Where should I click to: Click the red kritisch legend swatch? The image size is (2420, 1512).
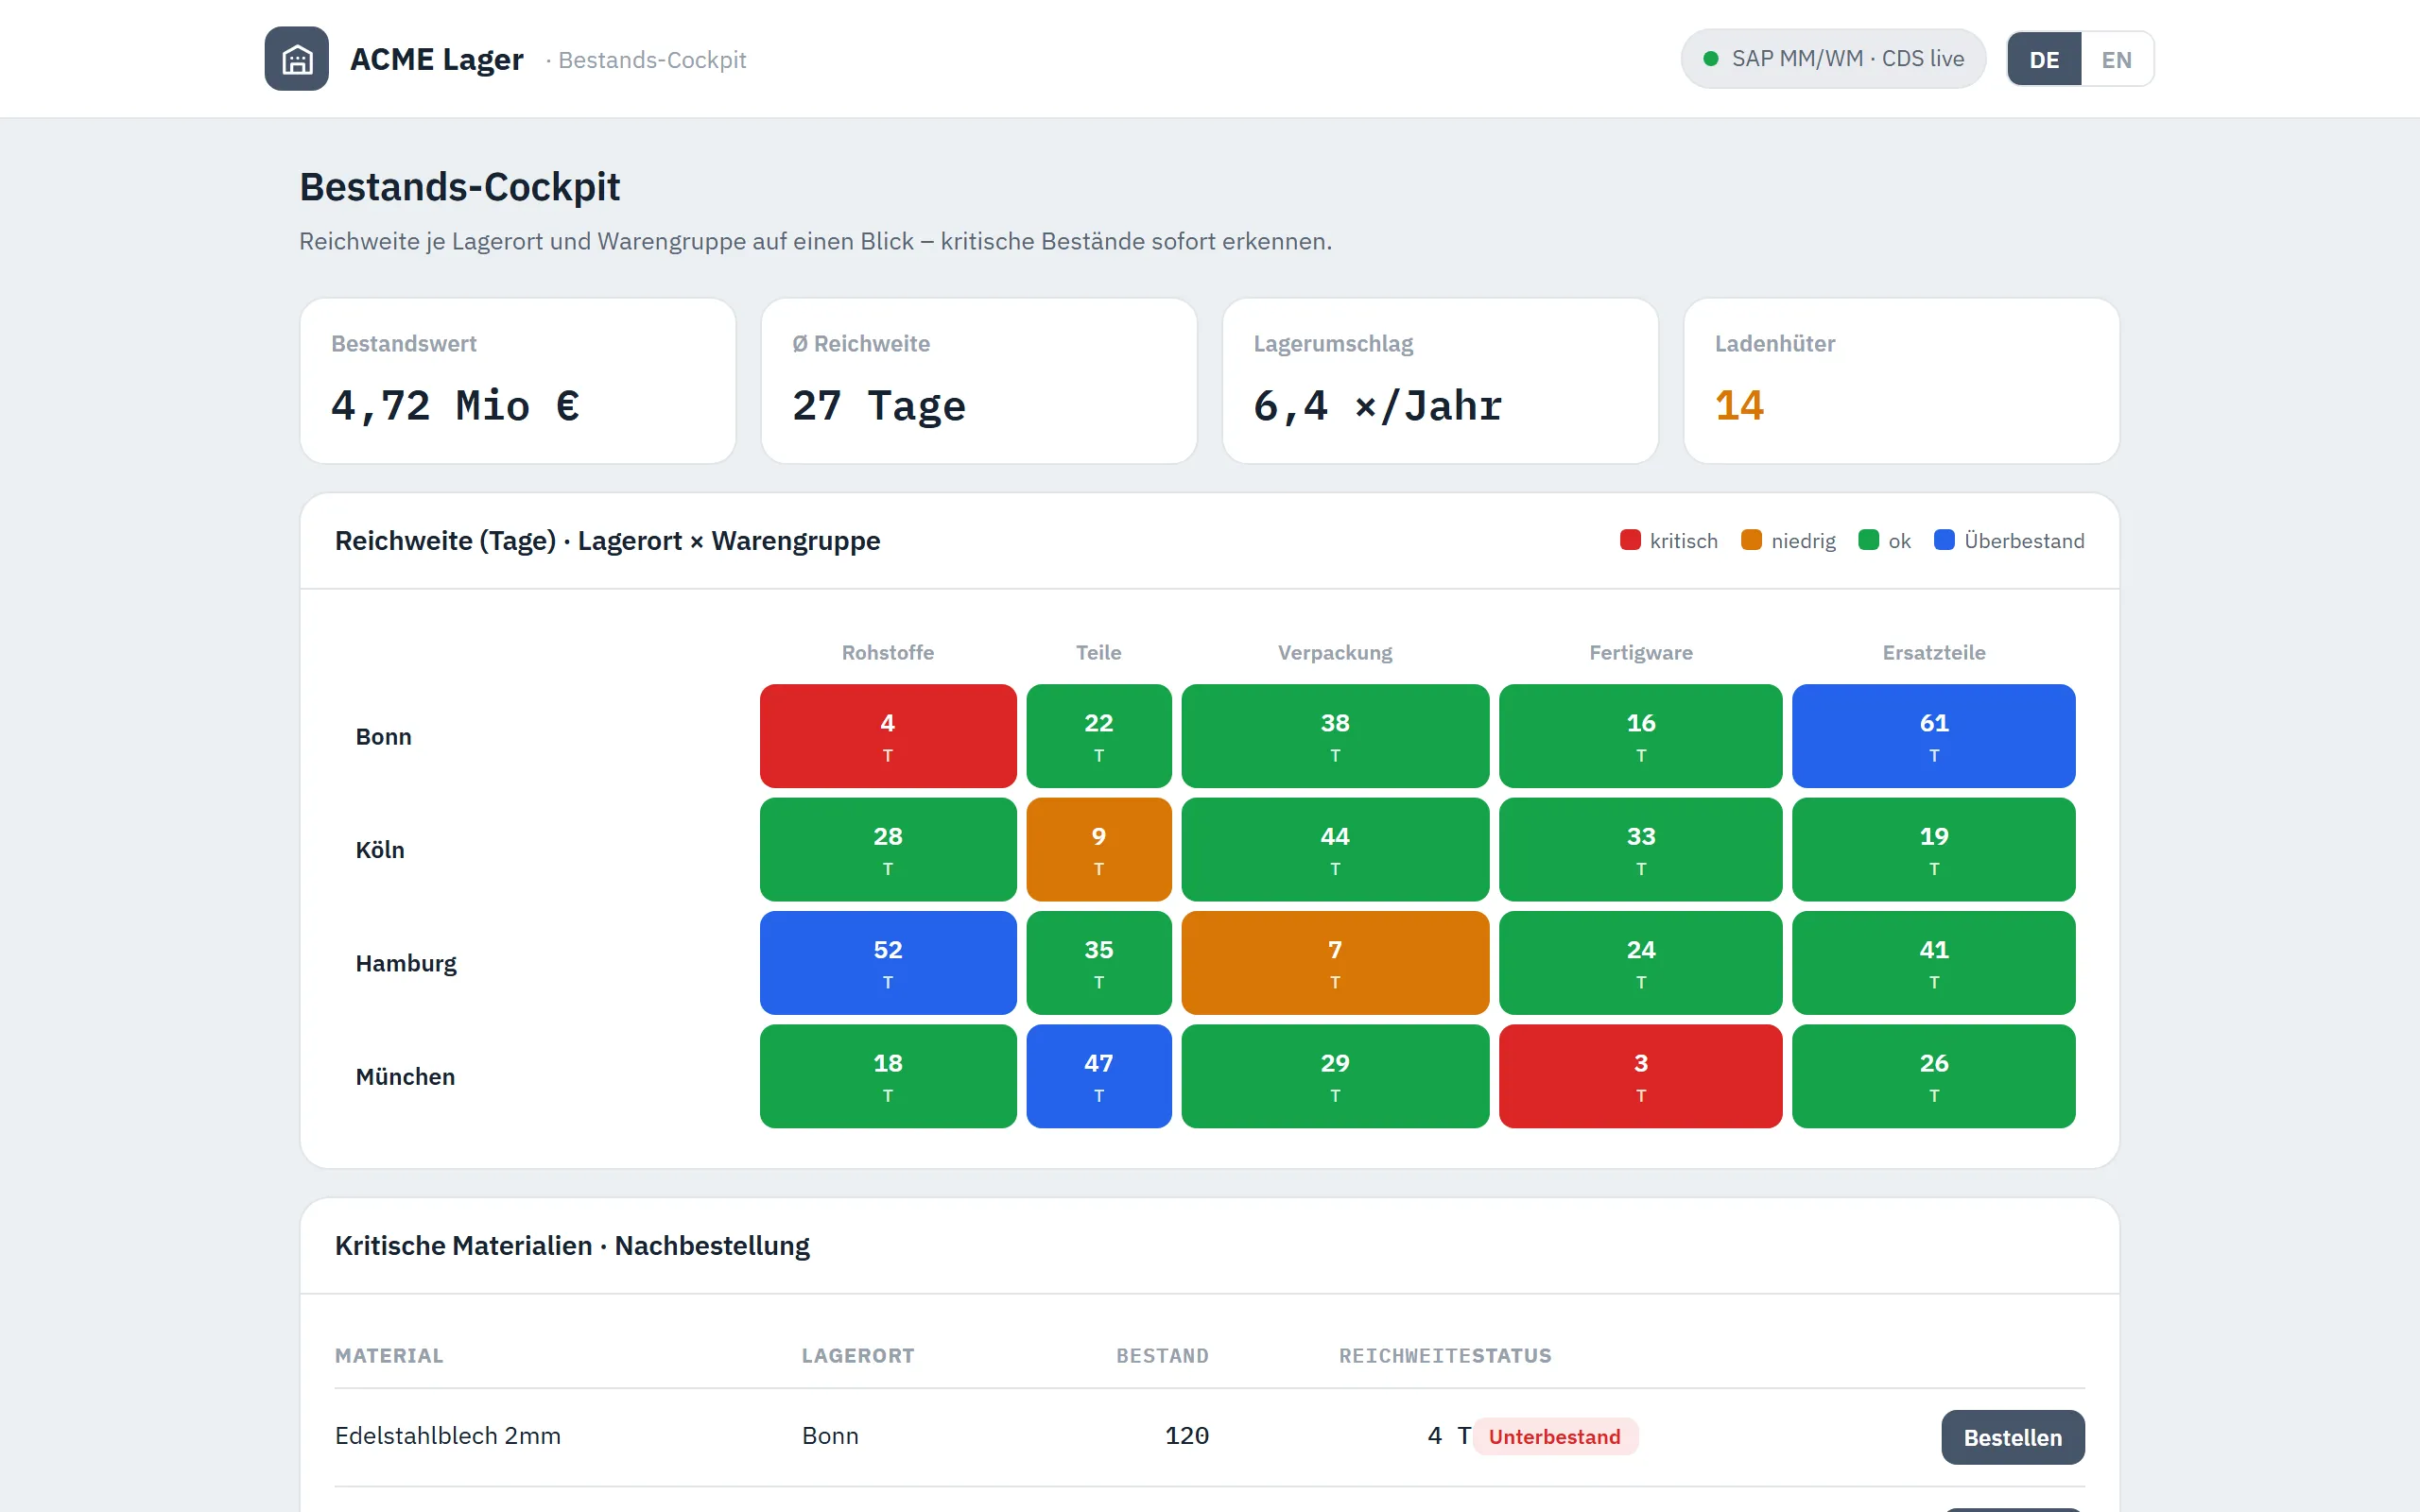point(1630,540)
